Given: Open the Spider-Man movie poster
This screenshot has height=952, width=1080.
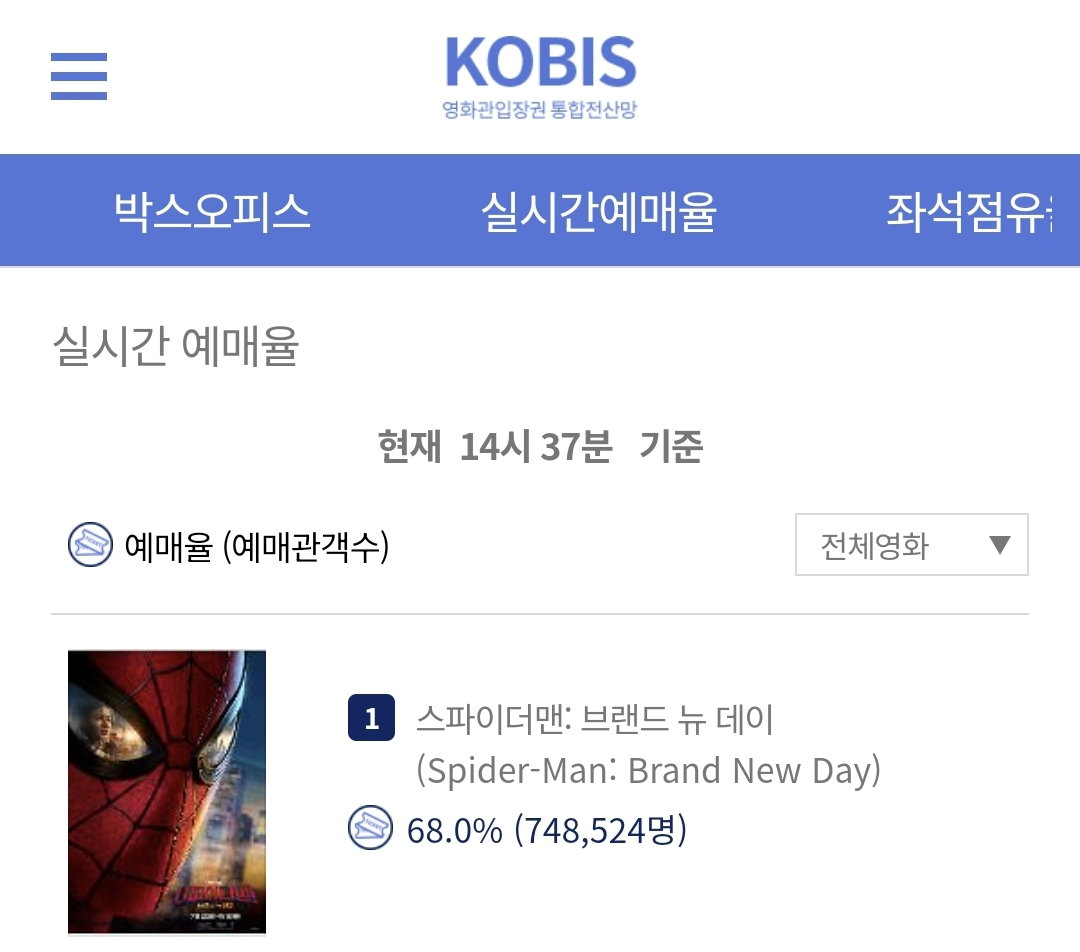Looking at the screenshot, I should click(x=167, y=792).
